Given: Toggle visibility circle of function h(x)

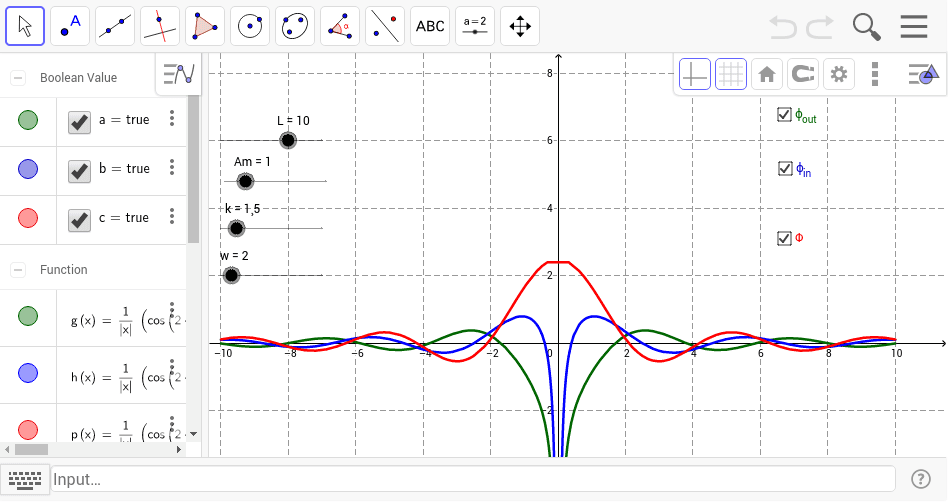Looking at the screenshot, I should pos(28,373).
